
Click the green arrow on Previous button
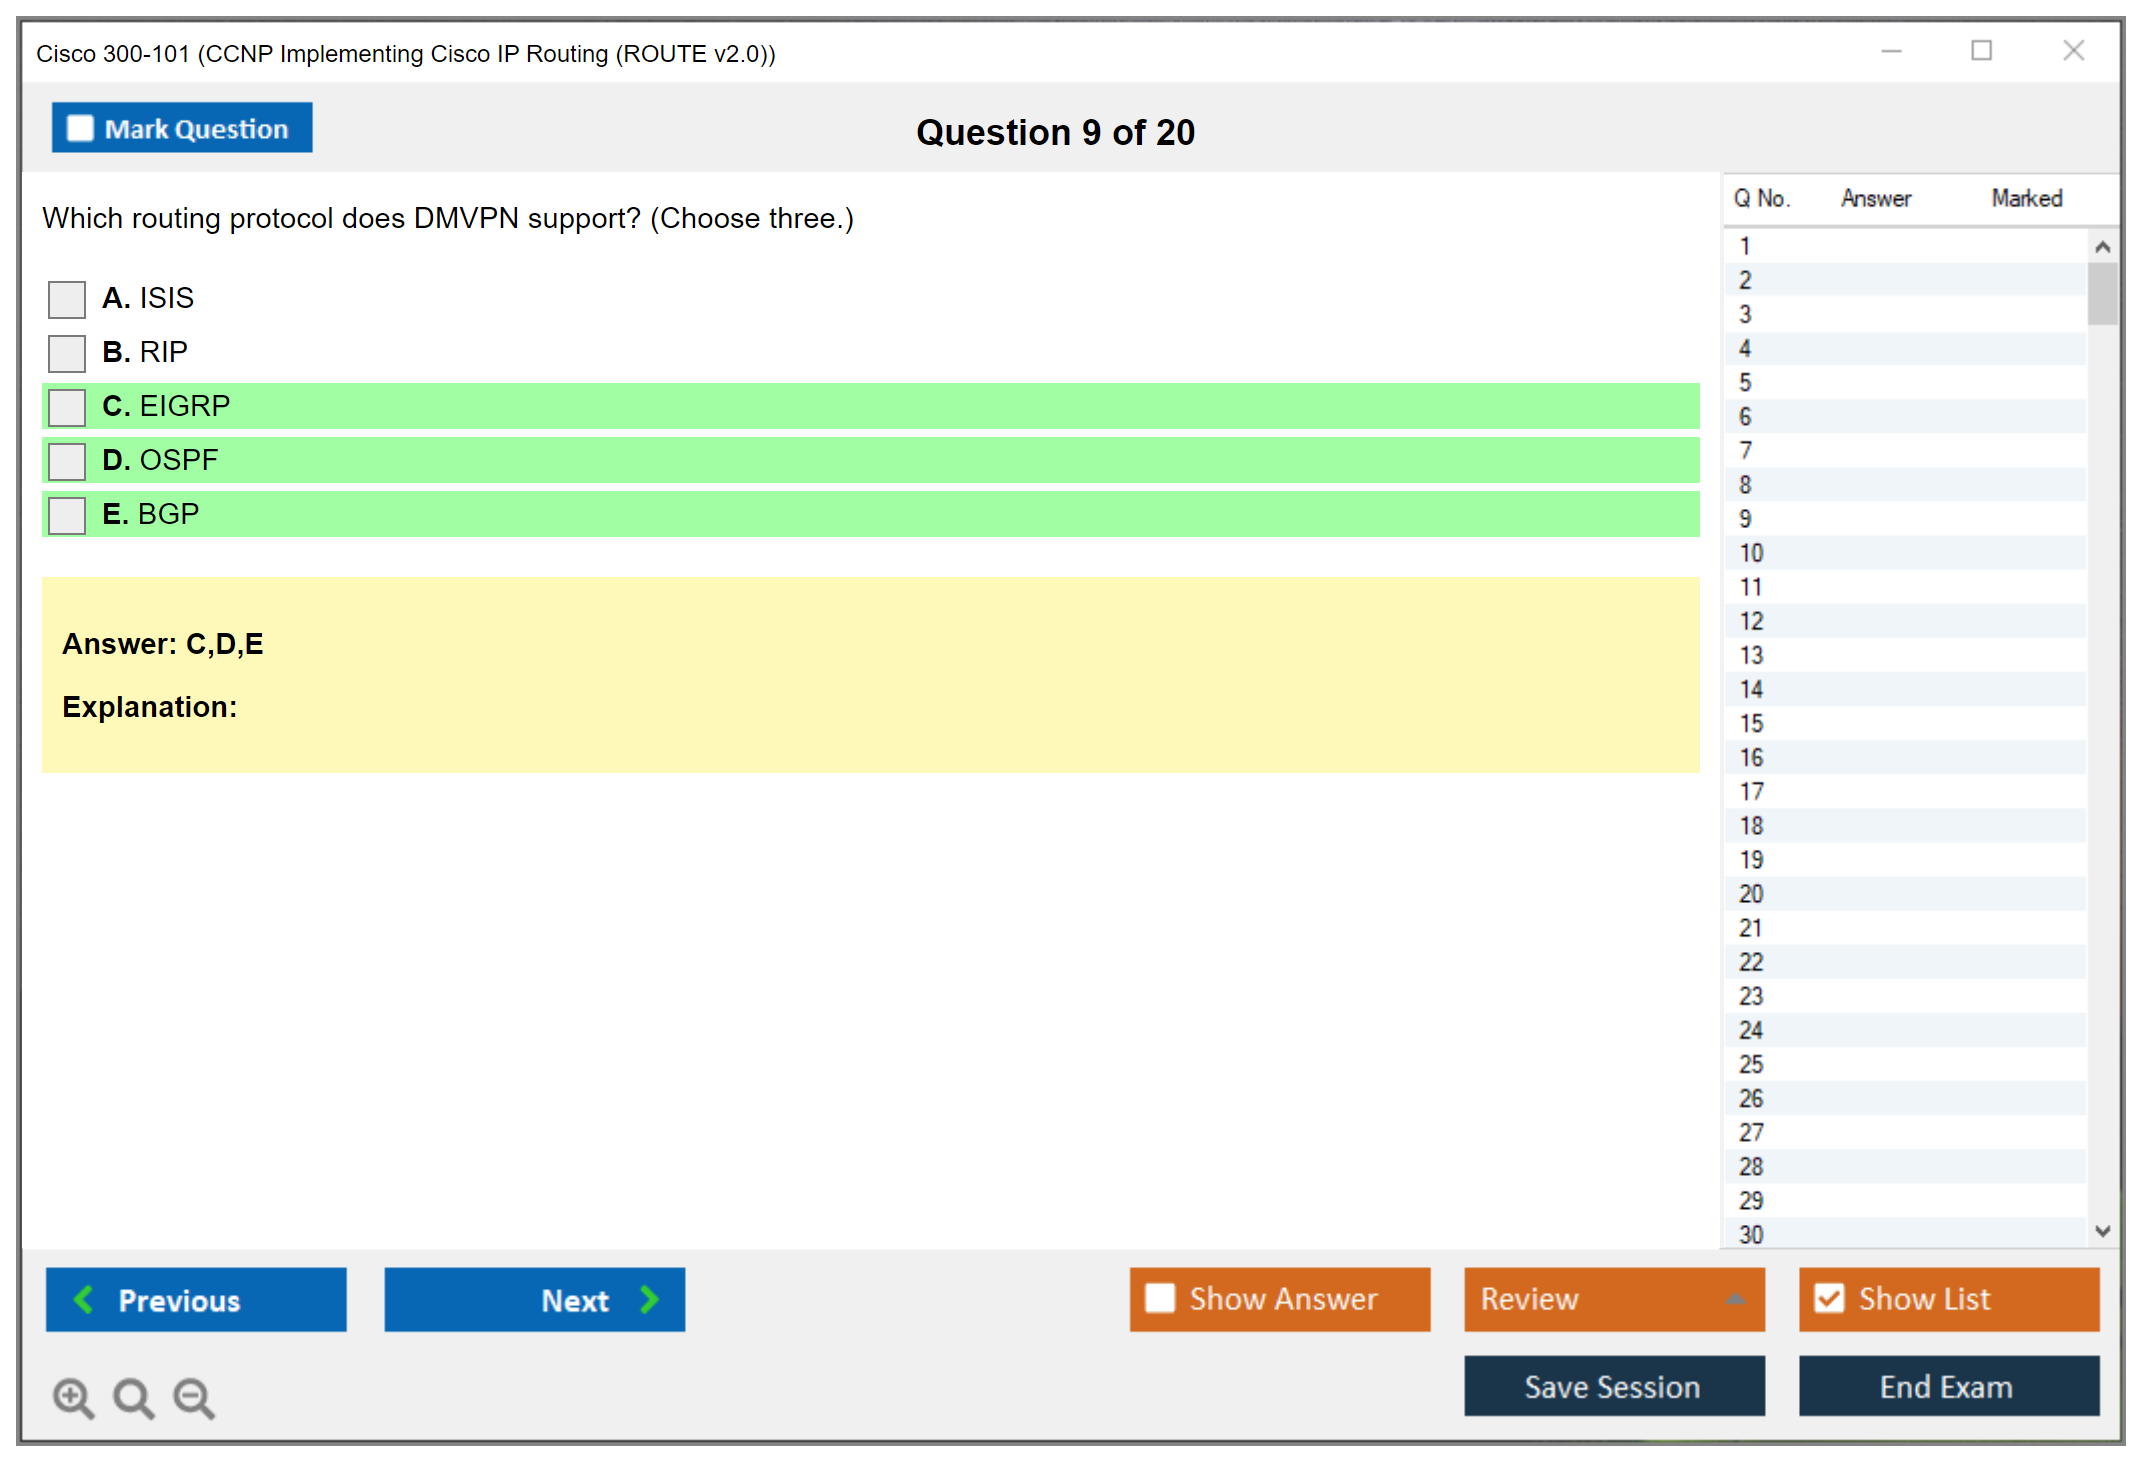click(x=84, y=1300)
